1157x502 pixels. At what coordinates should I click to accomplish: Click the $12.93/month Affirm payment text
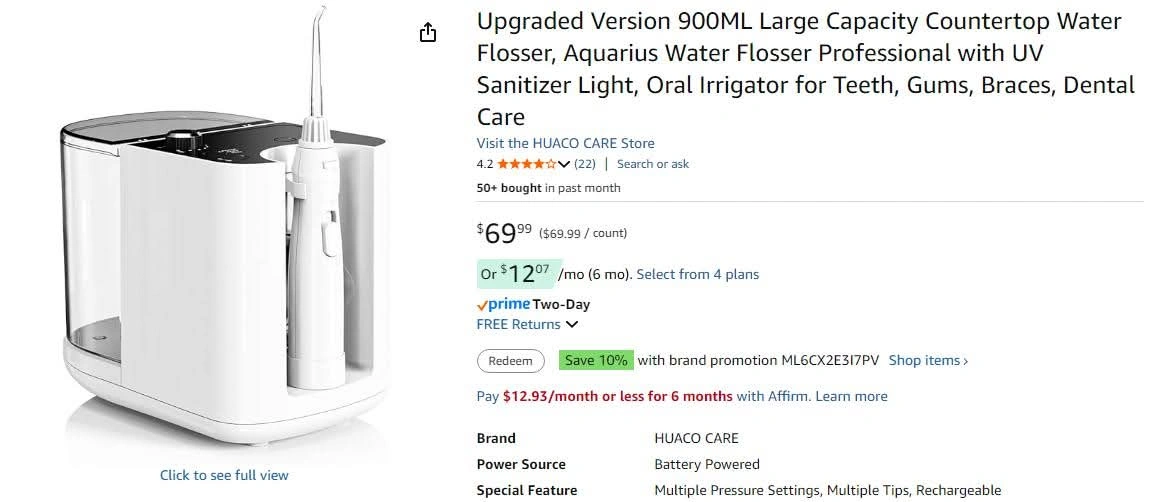(x=617, y=396)
